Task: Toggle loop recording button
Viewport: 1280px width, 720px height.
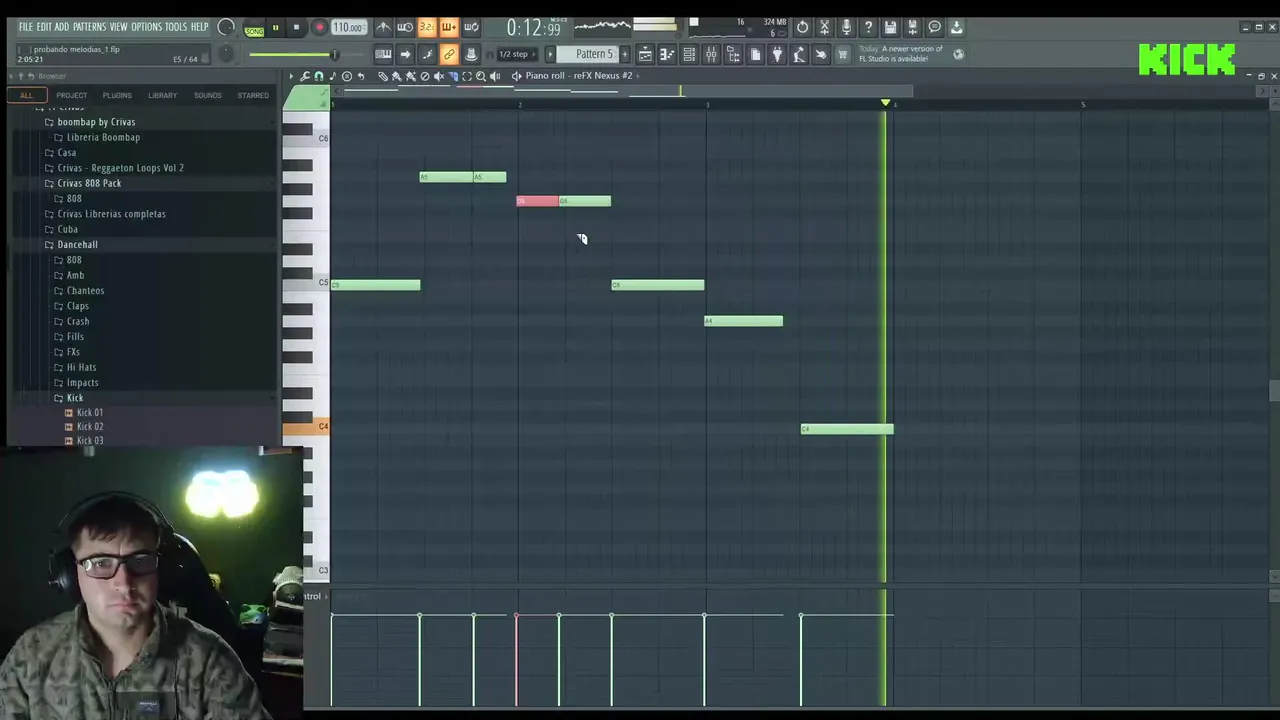Action: (470, 27)
